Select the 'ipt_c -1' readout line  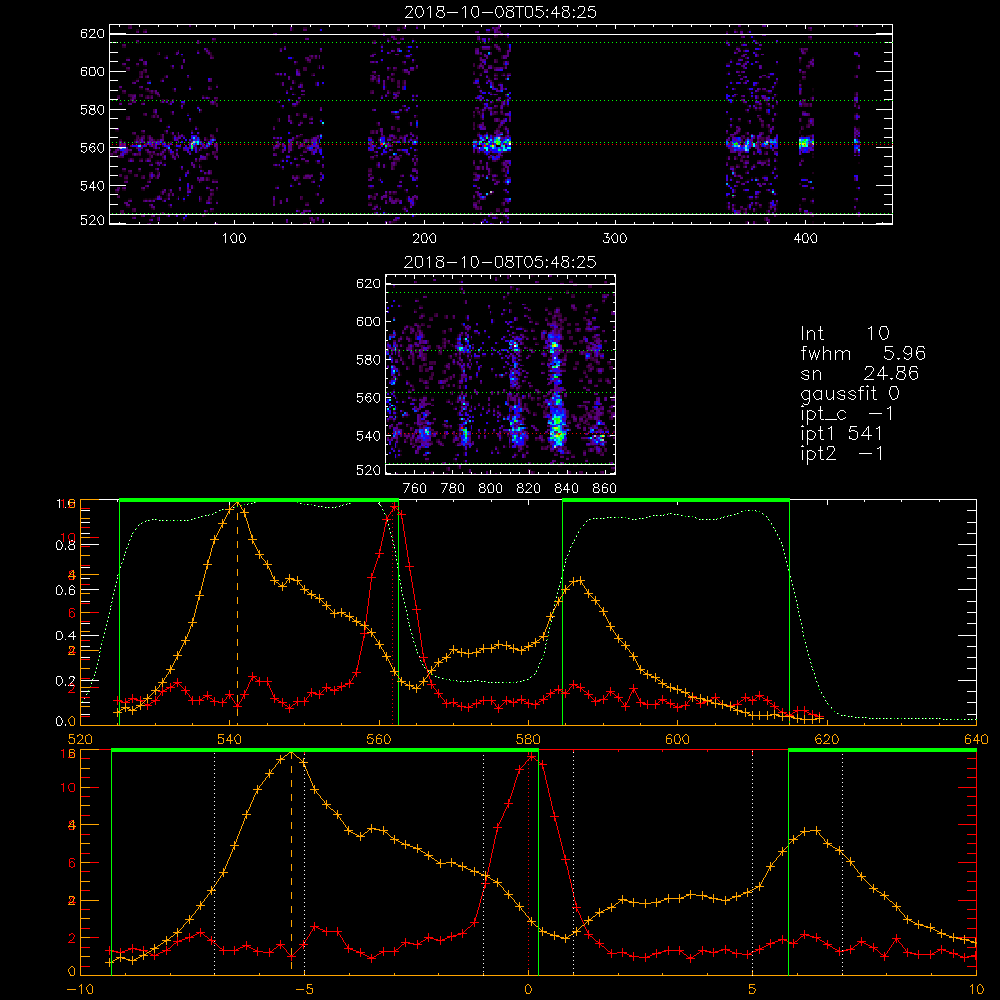point(846,414)
